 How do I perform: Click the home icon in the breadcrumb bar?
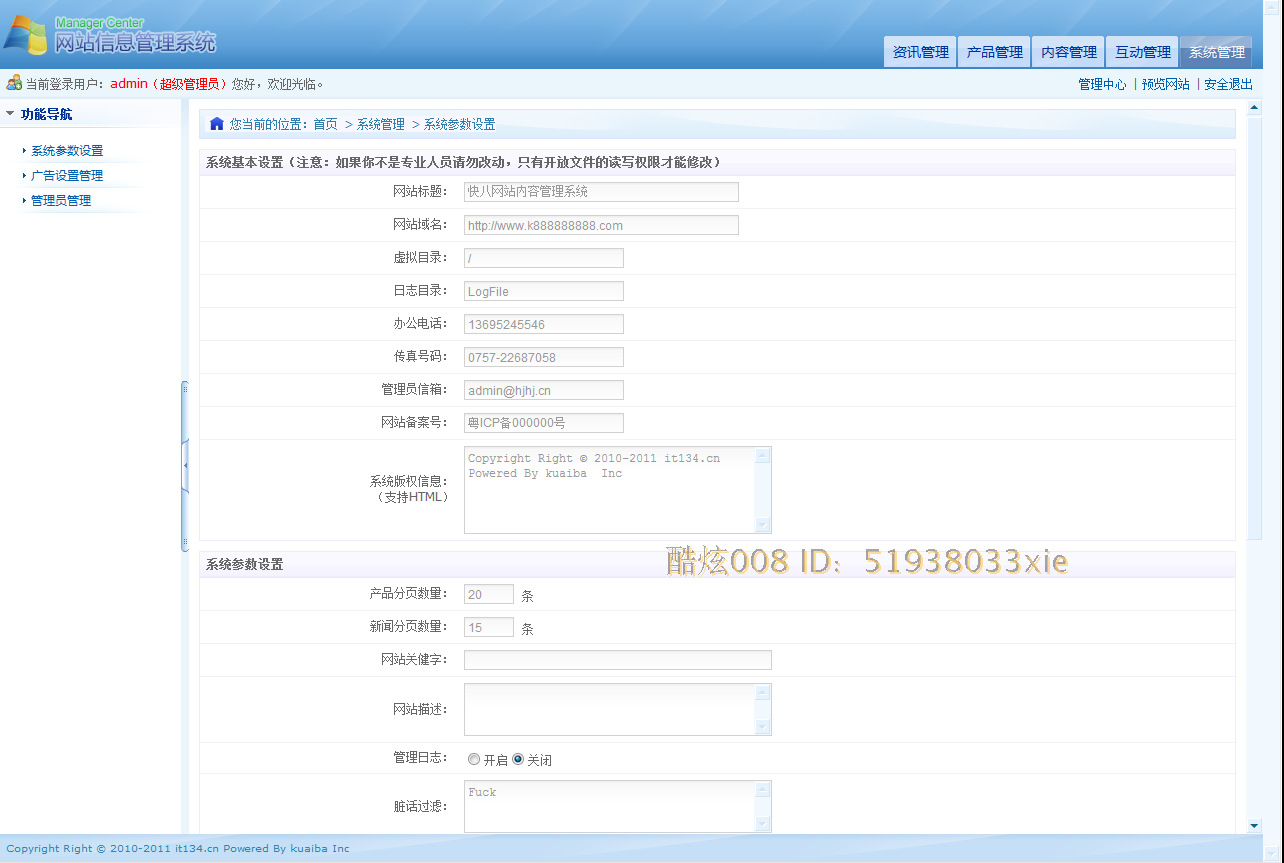point(217,123)
